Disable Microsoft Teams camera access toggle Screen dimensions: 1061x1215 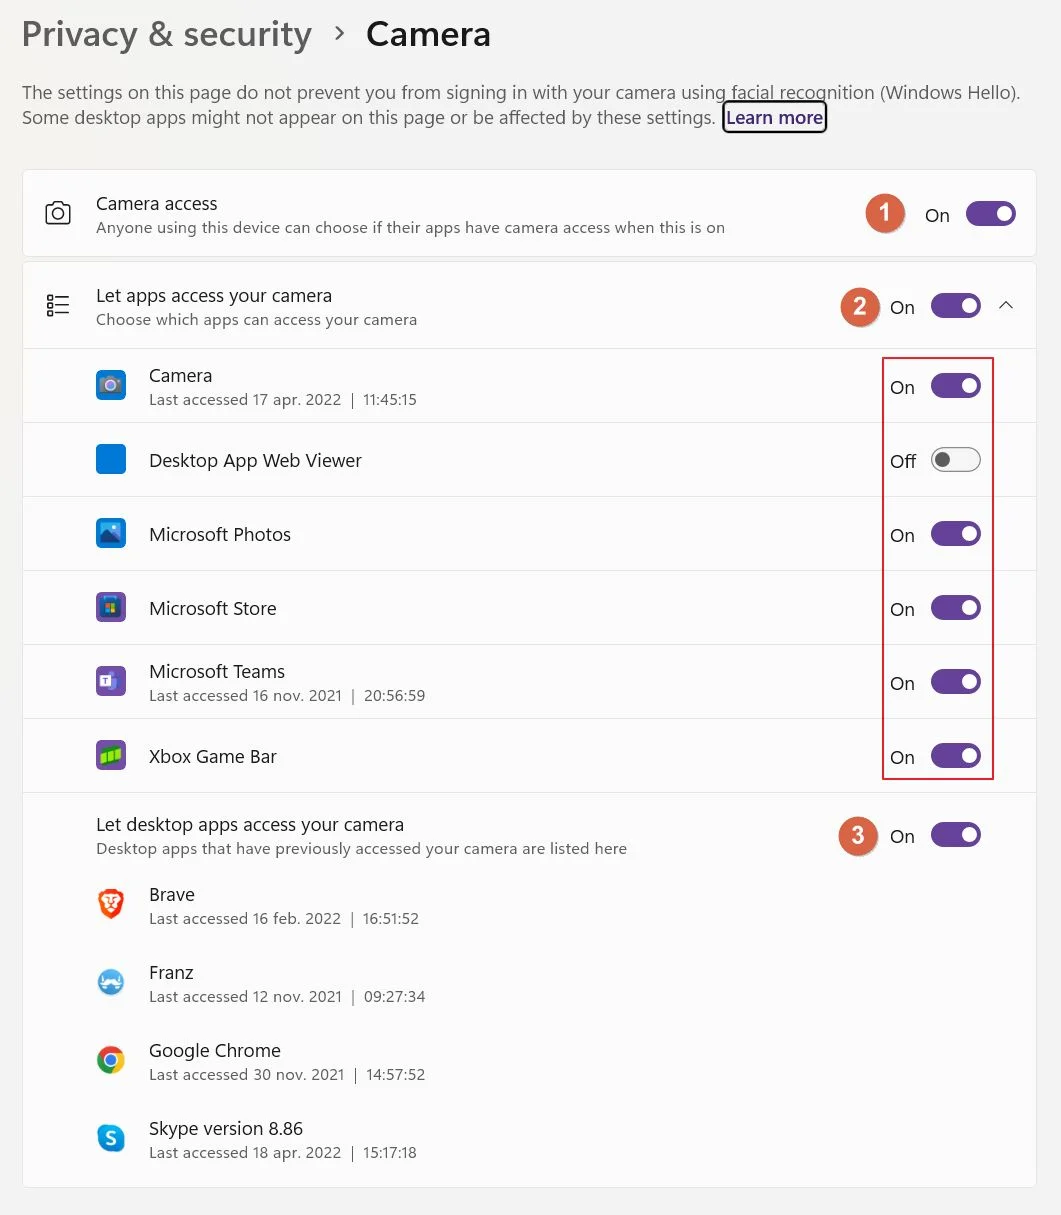click(956, 682)
